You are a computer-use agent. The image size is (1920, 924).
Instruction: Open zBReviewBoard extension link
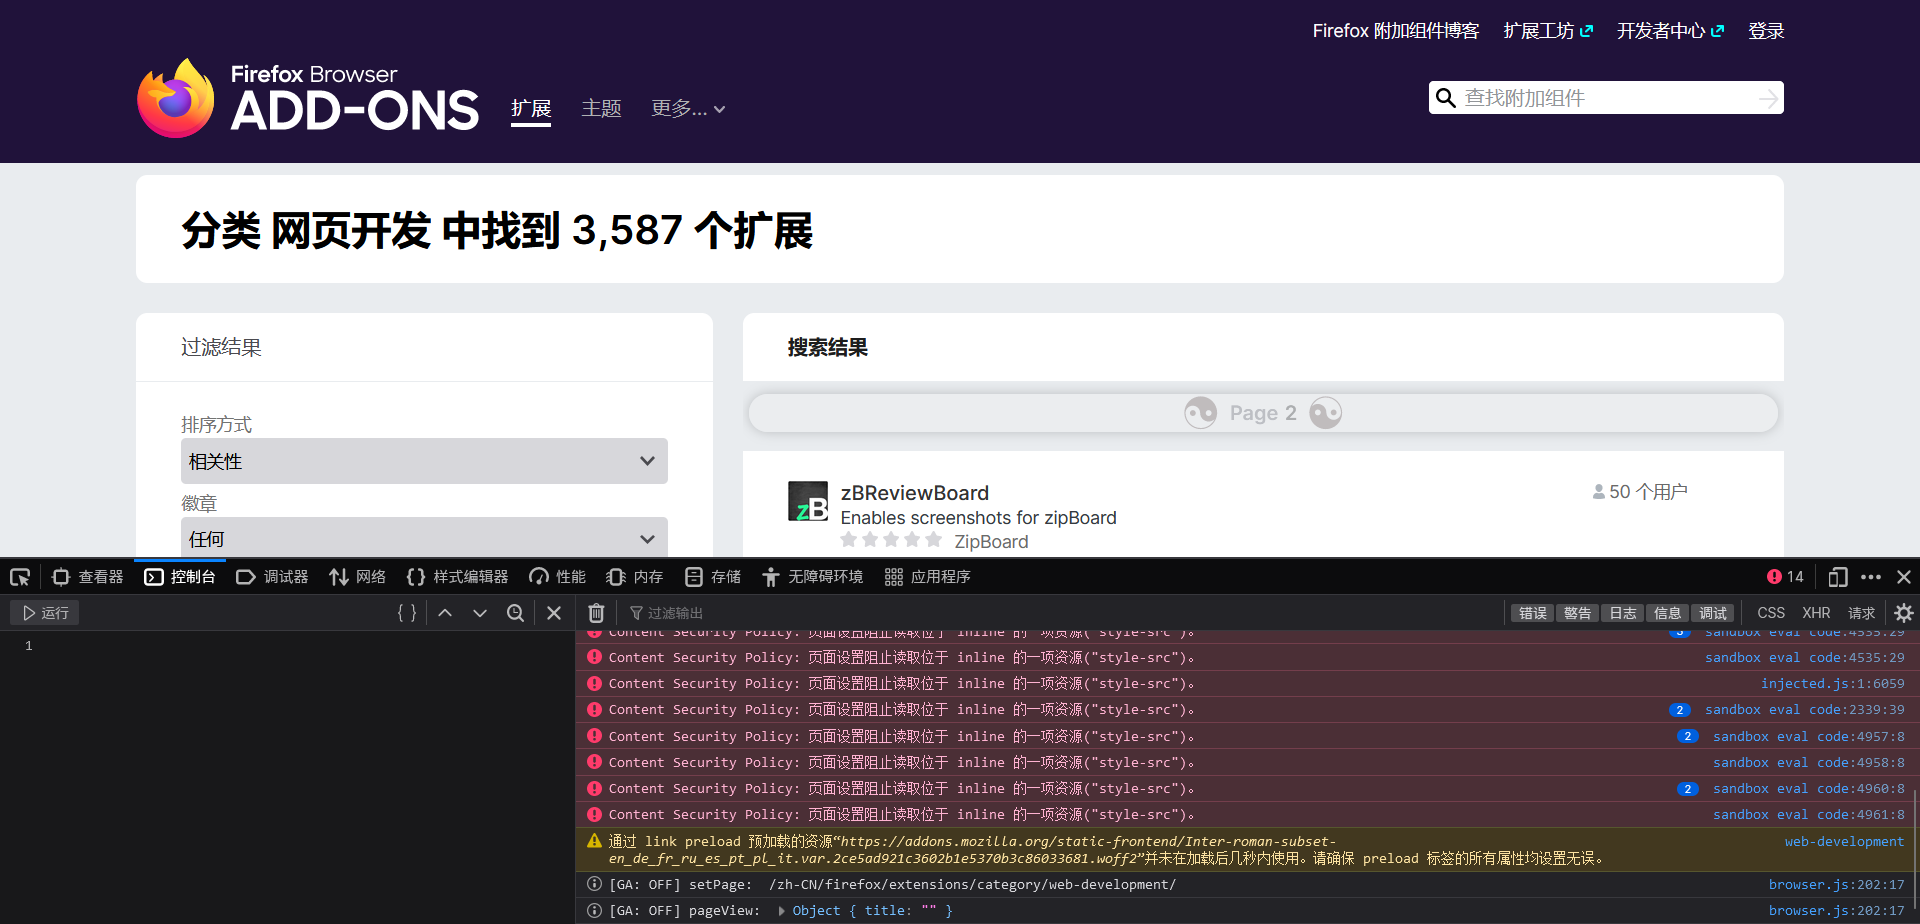pos(915,493)
